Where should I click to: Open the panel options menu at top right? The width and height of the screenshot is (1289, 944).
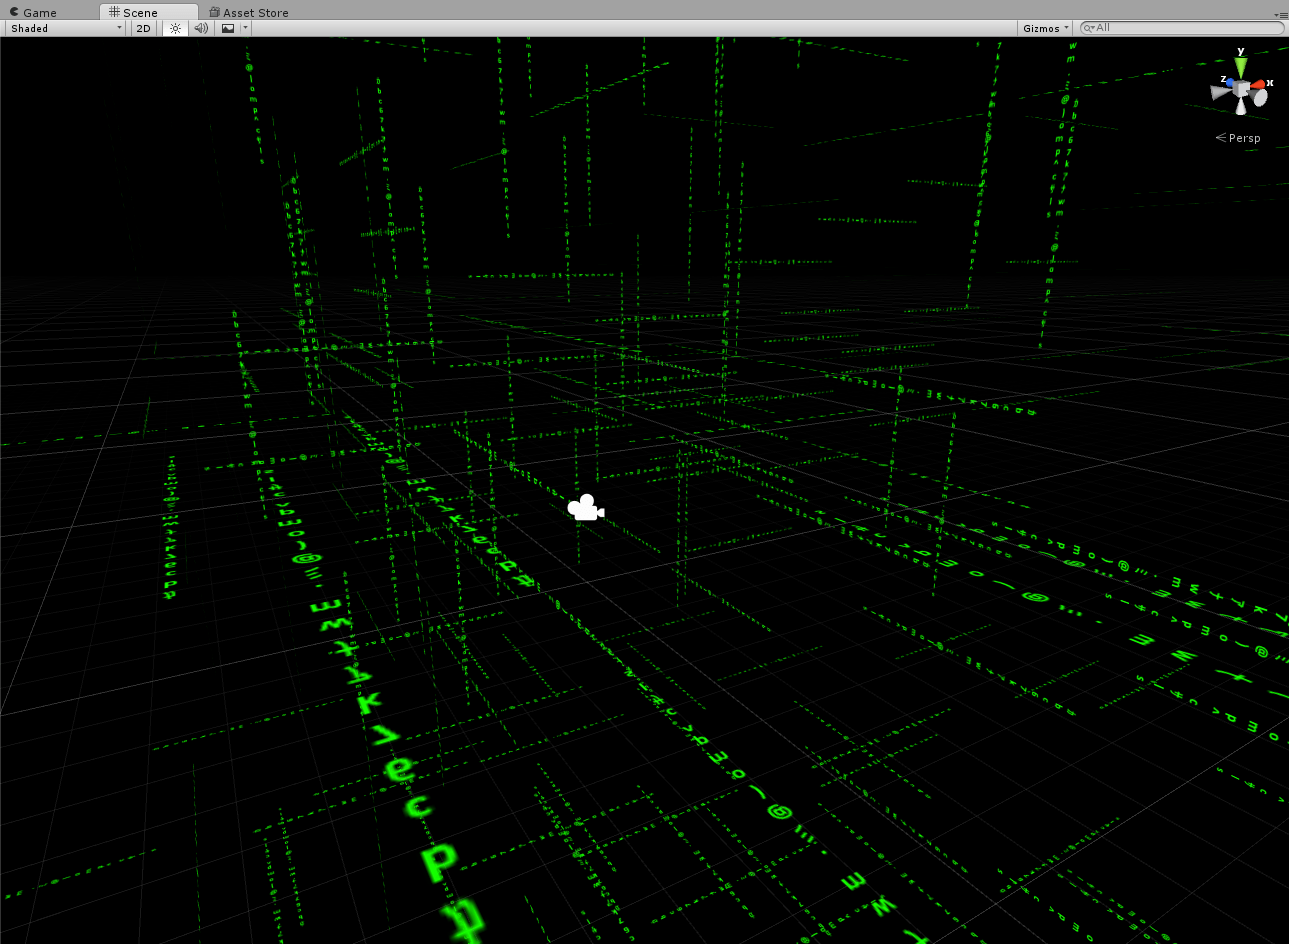[1281, 14]
